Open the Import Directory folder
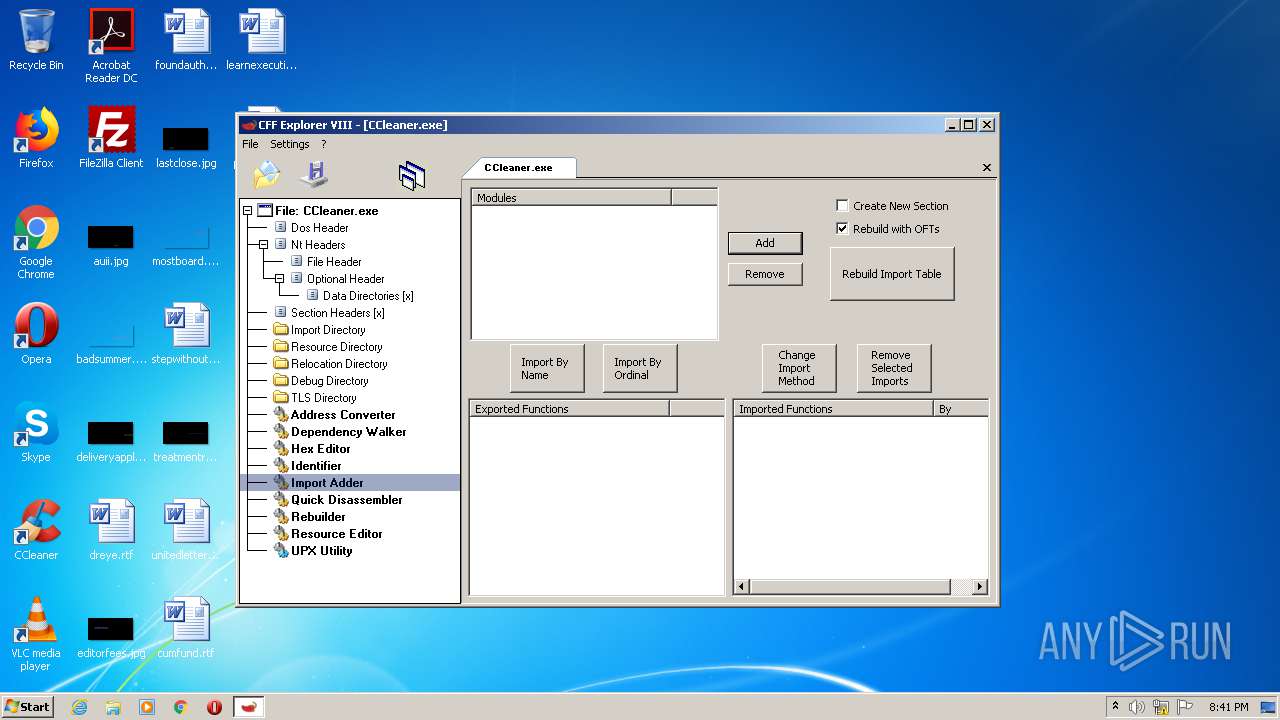Viewport: 1280px width, 720px height. 328,330
